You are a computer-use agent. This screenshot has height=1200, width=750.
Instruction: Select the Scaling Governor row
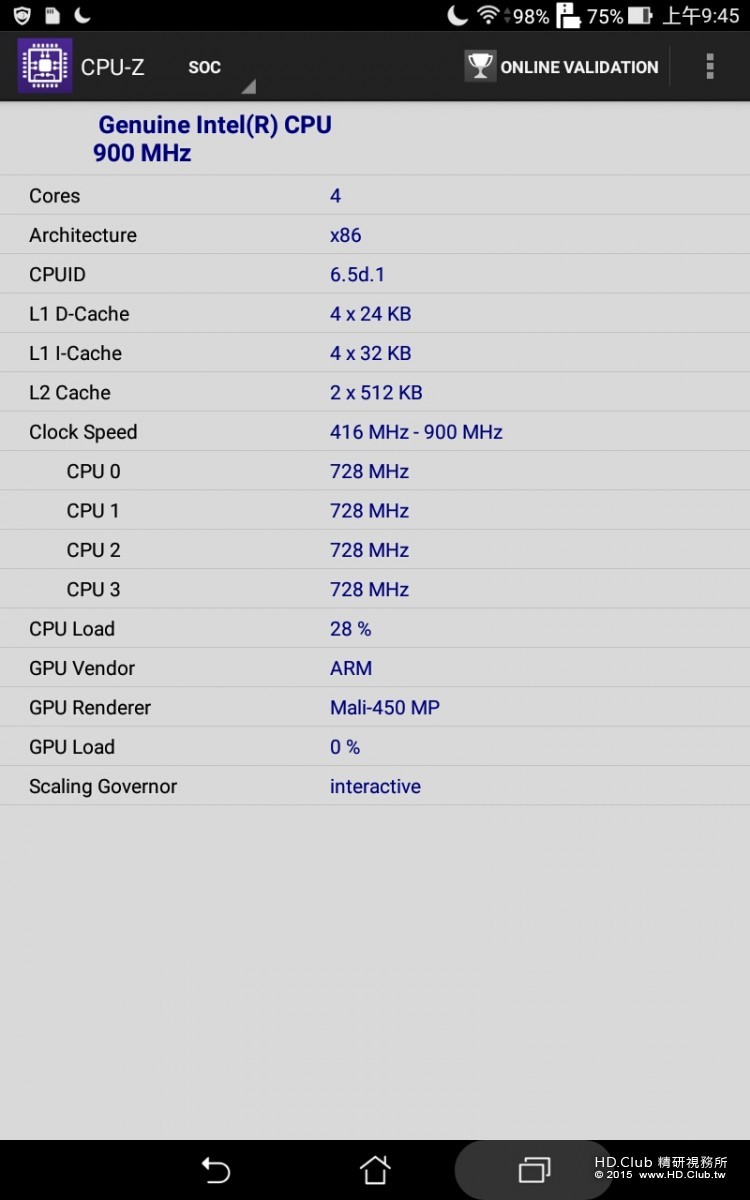pos(375,786)
